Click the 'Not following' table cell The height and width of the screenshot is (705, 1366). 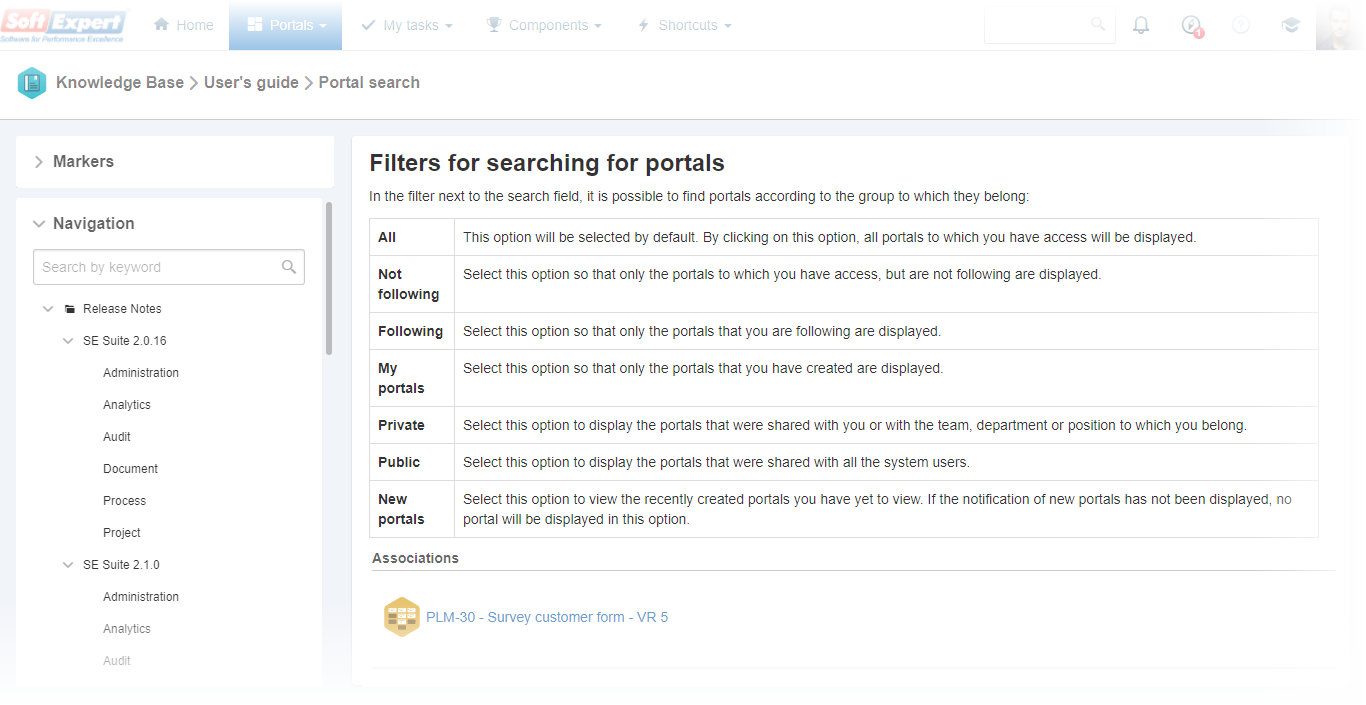click(412, 284)
